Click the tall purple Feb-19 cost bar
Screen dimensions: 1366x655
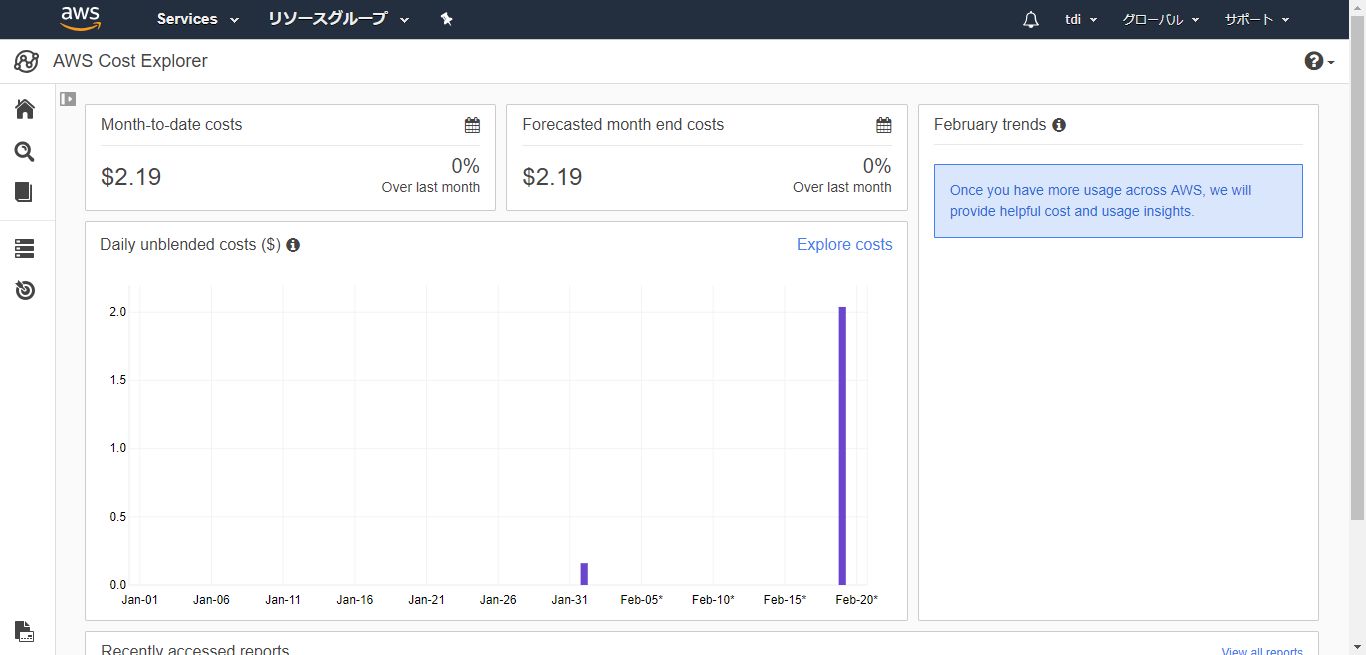[x=842, y=446]
